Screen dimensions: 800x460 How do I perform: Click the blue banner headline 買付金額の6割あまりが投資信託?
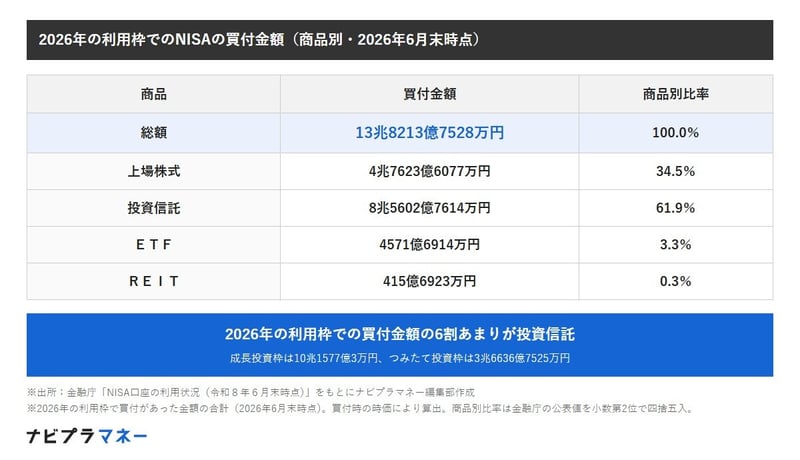coord(399,334)
